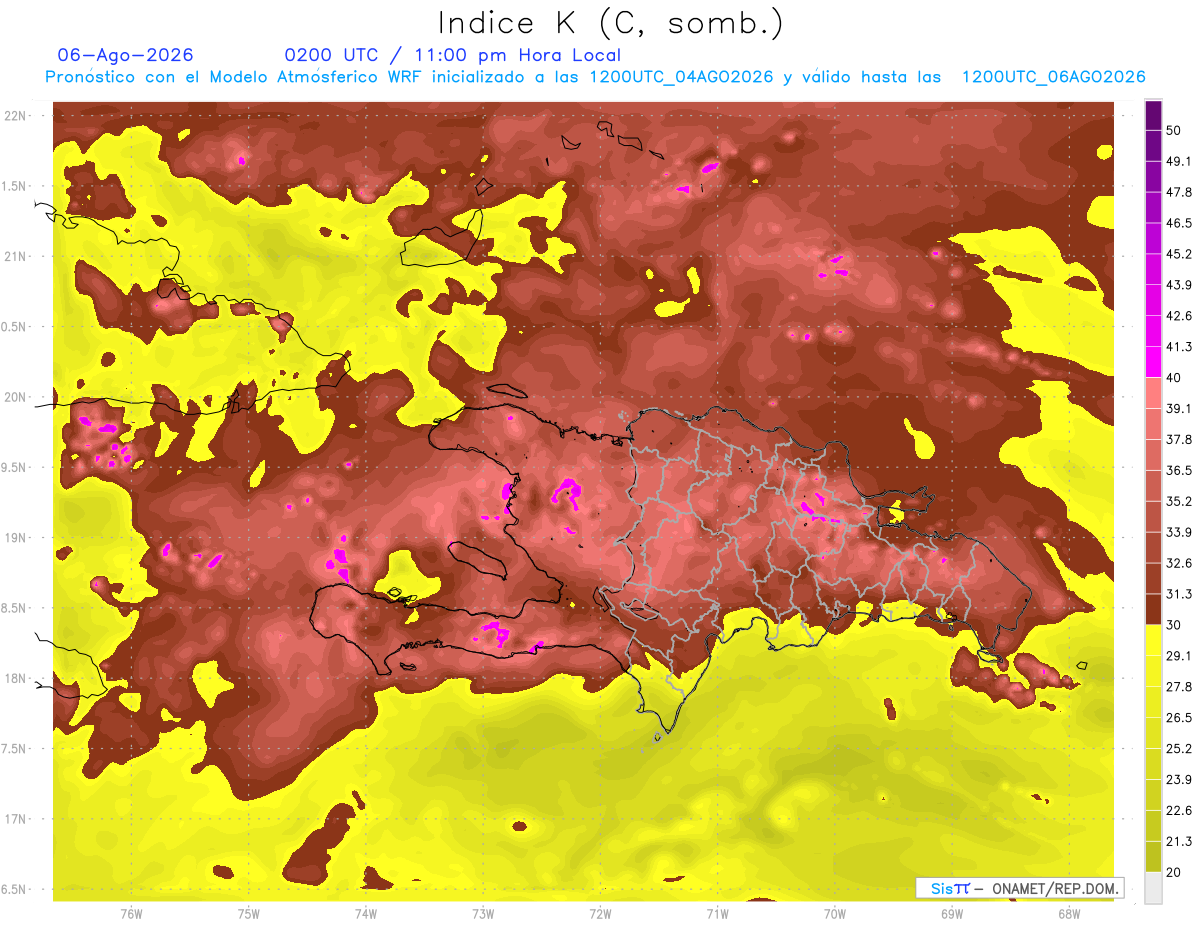Click the "72W" longitude label
The width and height of the screenshot is (1200, 927).
point(600,914)
